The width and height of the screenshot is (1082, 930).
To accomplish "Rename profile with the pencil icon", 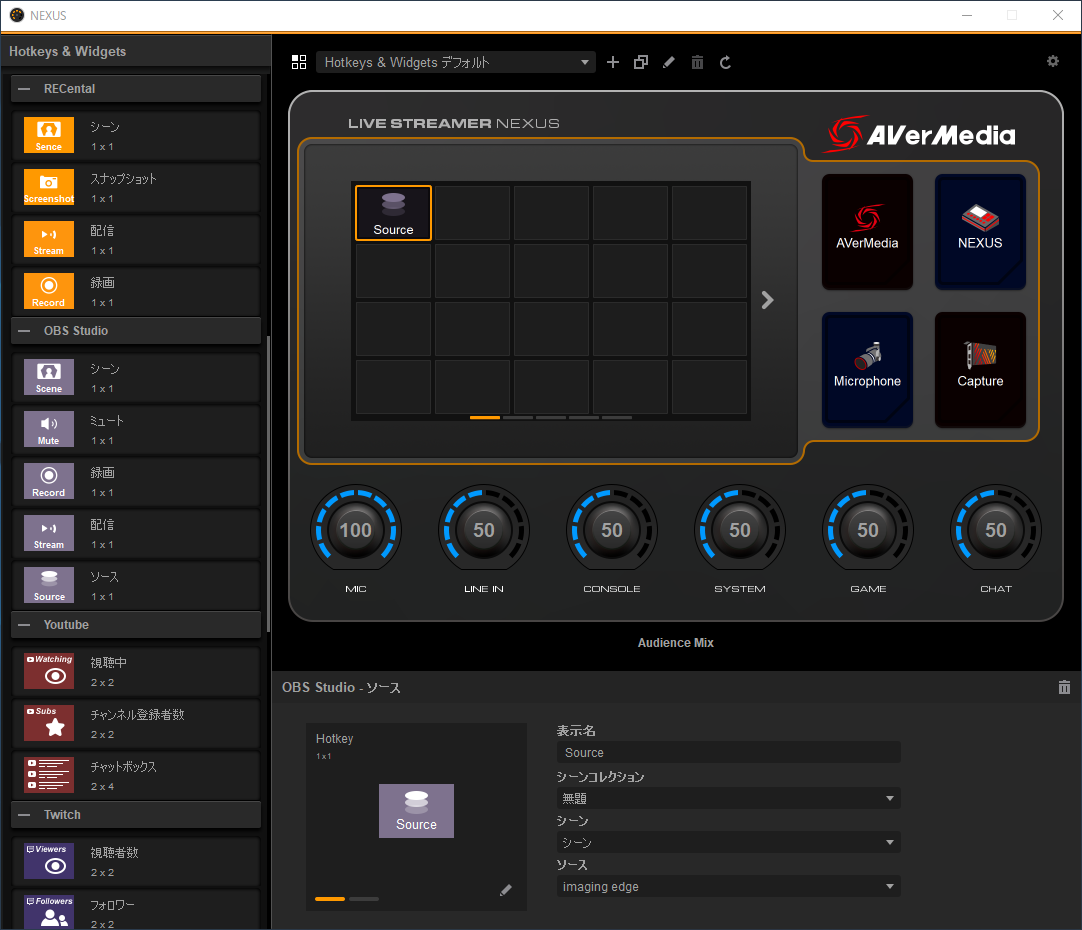I will pyautogui.click(x=669, y=62).
